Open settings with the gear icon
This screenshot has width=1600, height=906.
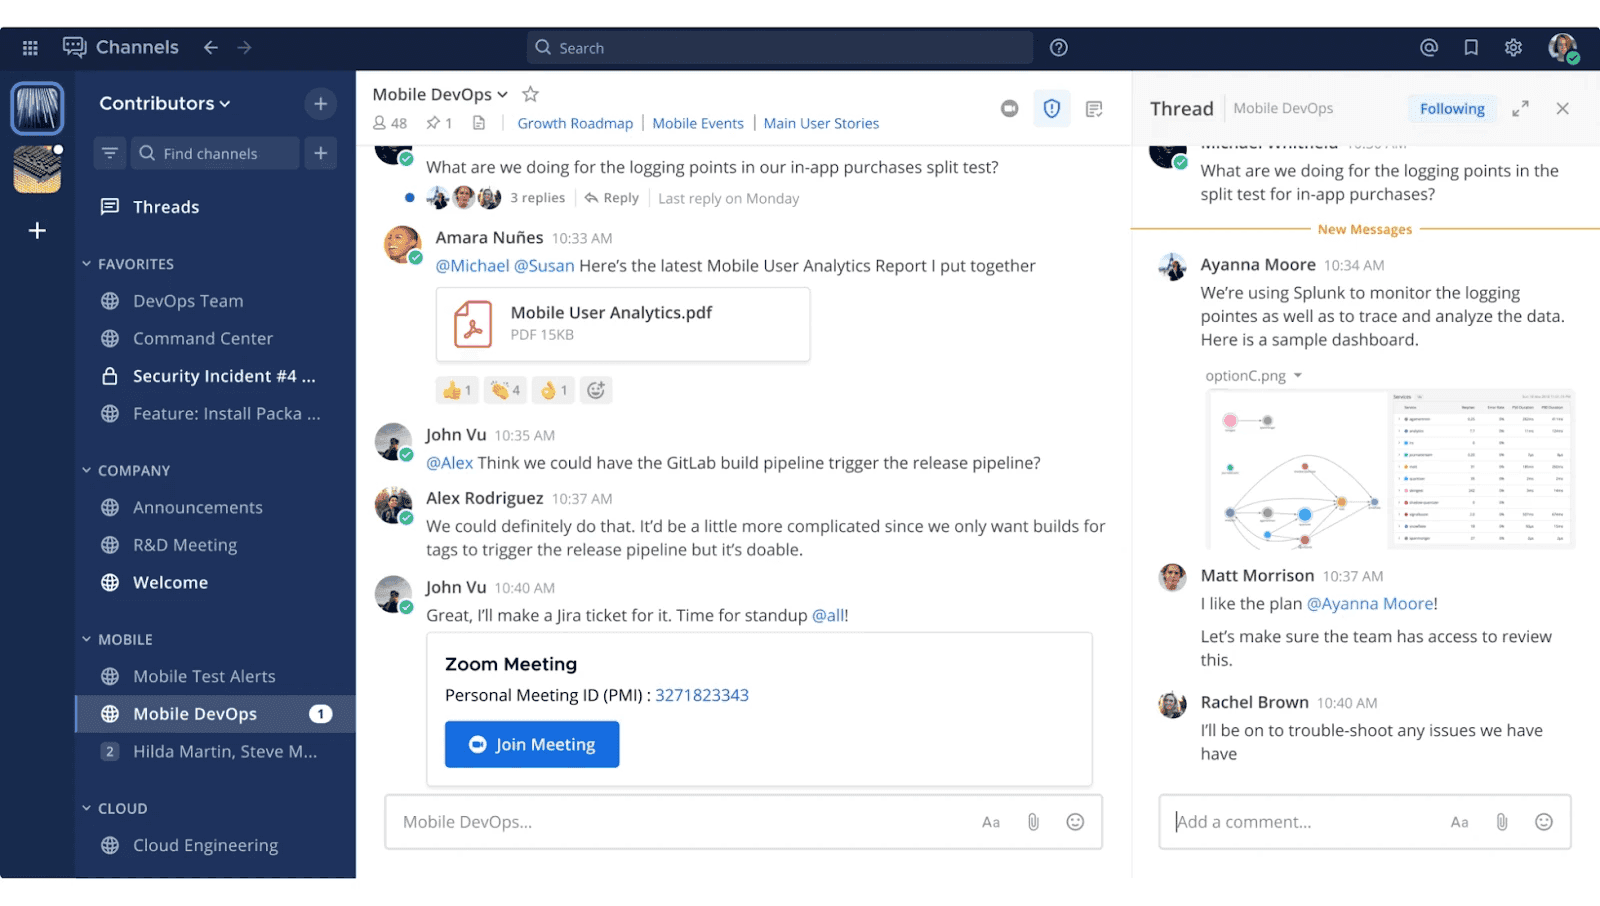1513,47
